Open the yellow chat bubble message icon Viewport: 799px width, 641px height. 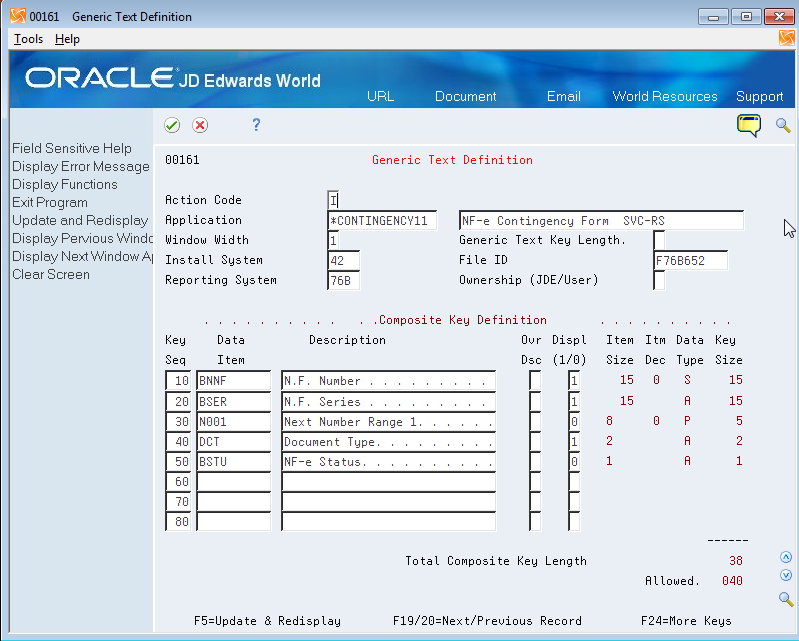[x=749, y=125]
